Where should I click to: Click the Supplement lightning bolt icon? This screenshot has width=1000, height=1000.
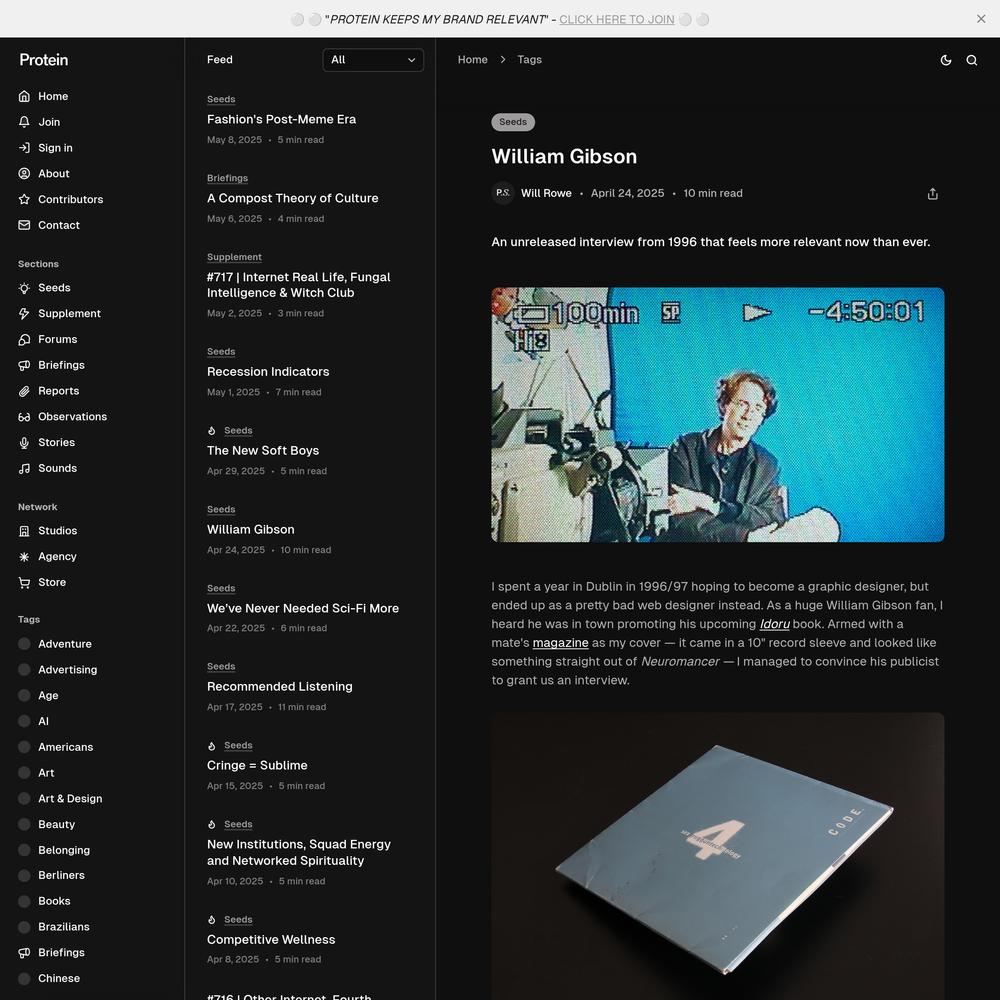tap(24, 314)
